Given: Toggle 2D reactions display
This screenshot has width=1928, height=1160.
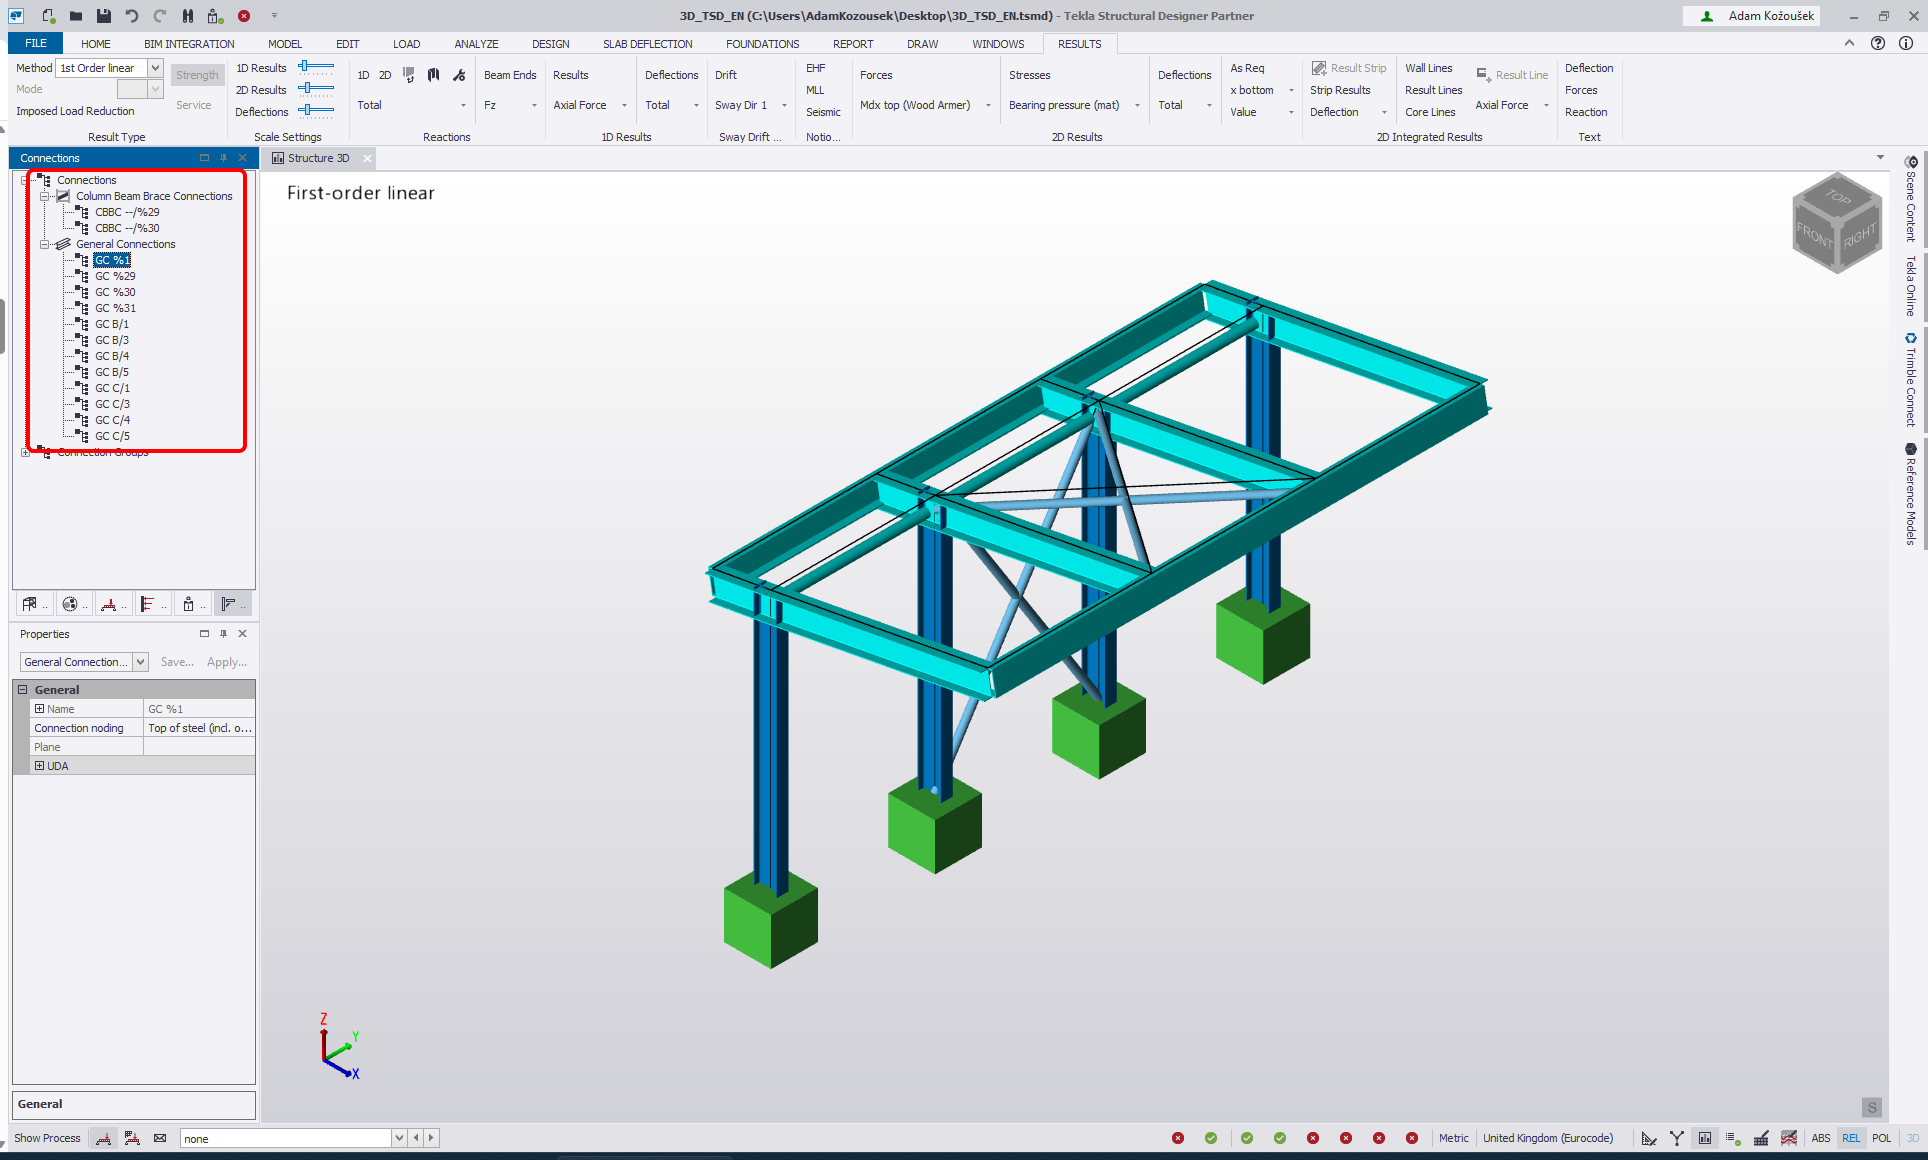Looking at the screenshot, I should click(385, 75).
